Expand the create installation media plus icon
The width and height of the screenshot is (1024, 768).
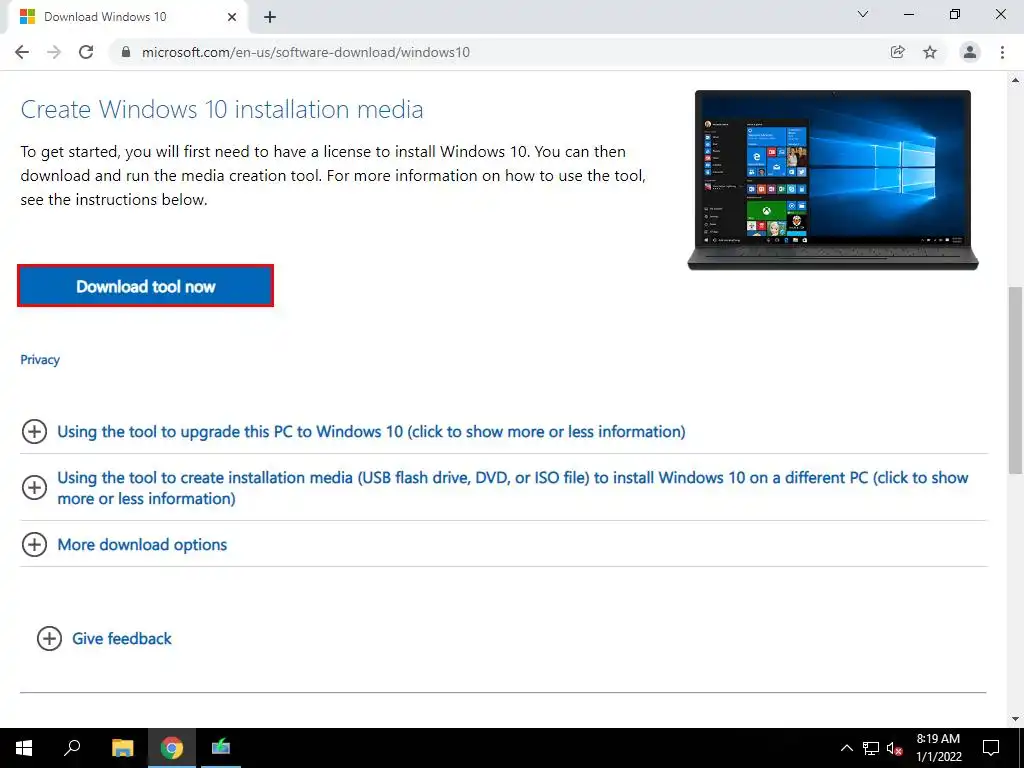34,488
